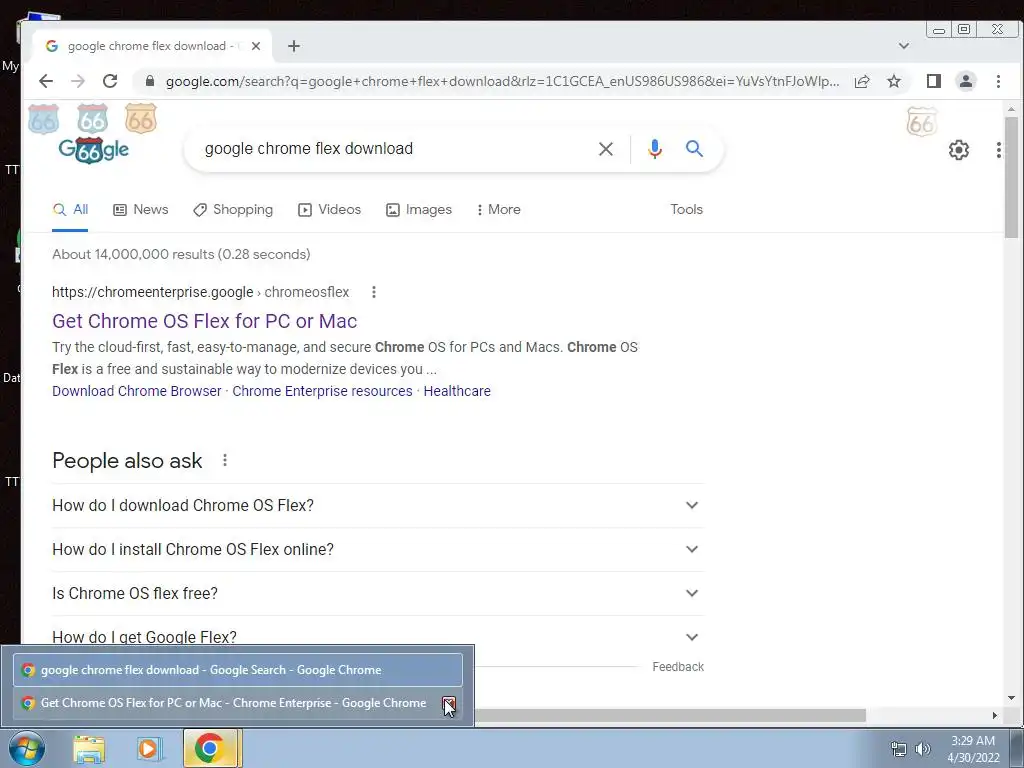Image resolution: width=1024 pixels, height=768 pixels.
Task: Click the scroll-right arrow on horizontal scrollbar
Action: 995,716
